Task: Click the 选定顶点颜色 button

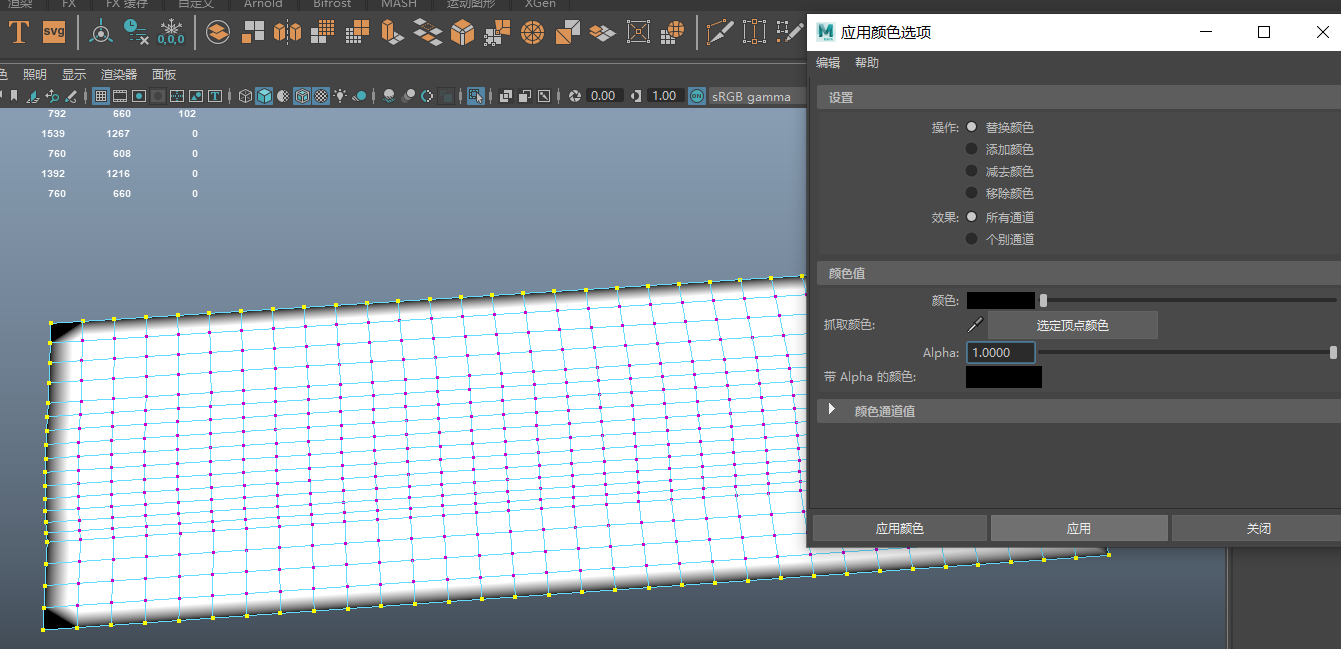Action: pos(1073,325)
